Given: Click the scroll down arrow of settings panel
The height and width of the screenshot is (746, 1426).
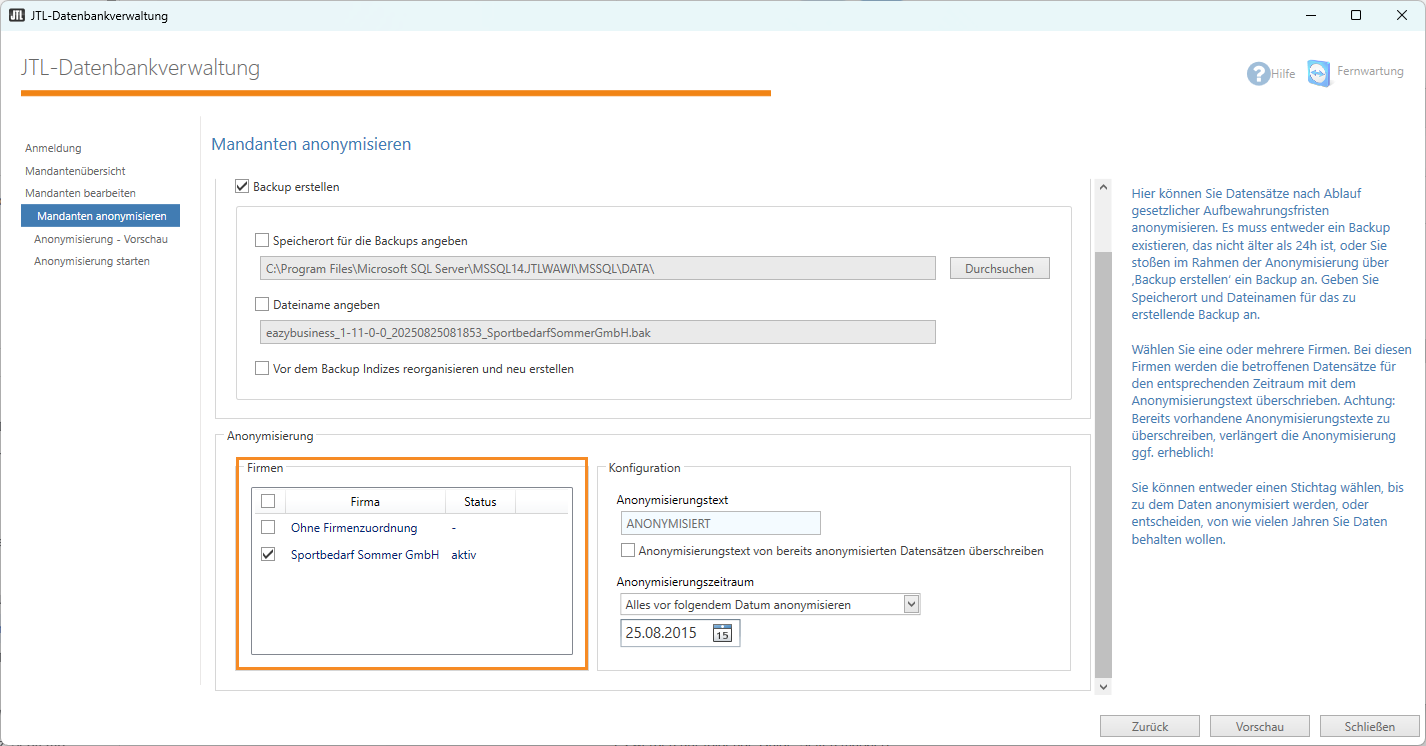Looking at the screenshot, I should (1103, 686).
